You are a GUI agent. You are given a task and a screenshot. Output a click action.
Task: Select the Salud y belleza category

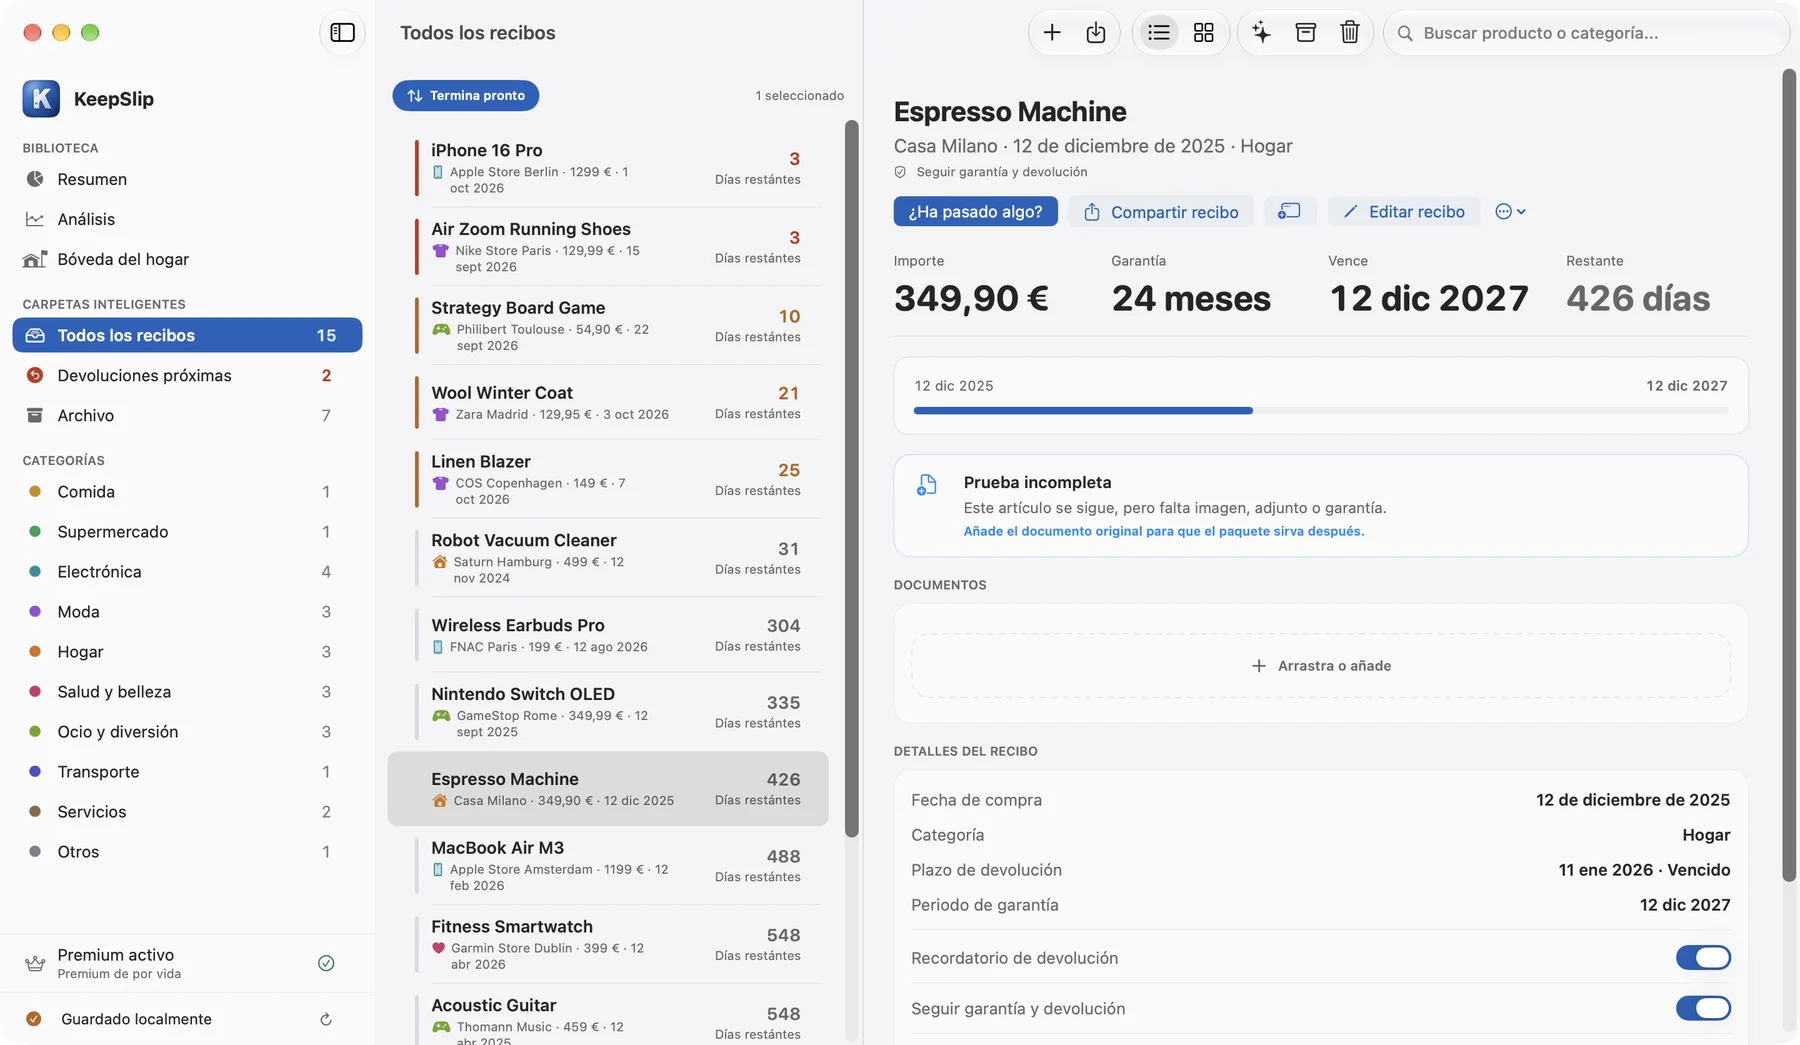(x=187, y=691)
